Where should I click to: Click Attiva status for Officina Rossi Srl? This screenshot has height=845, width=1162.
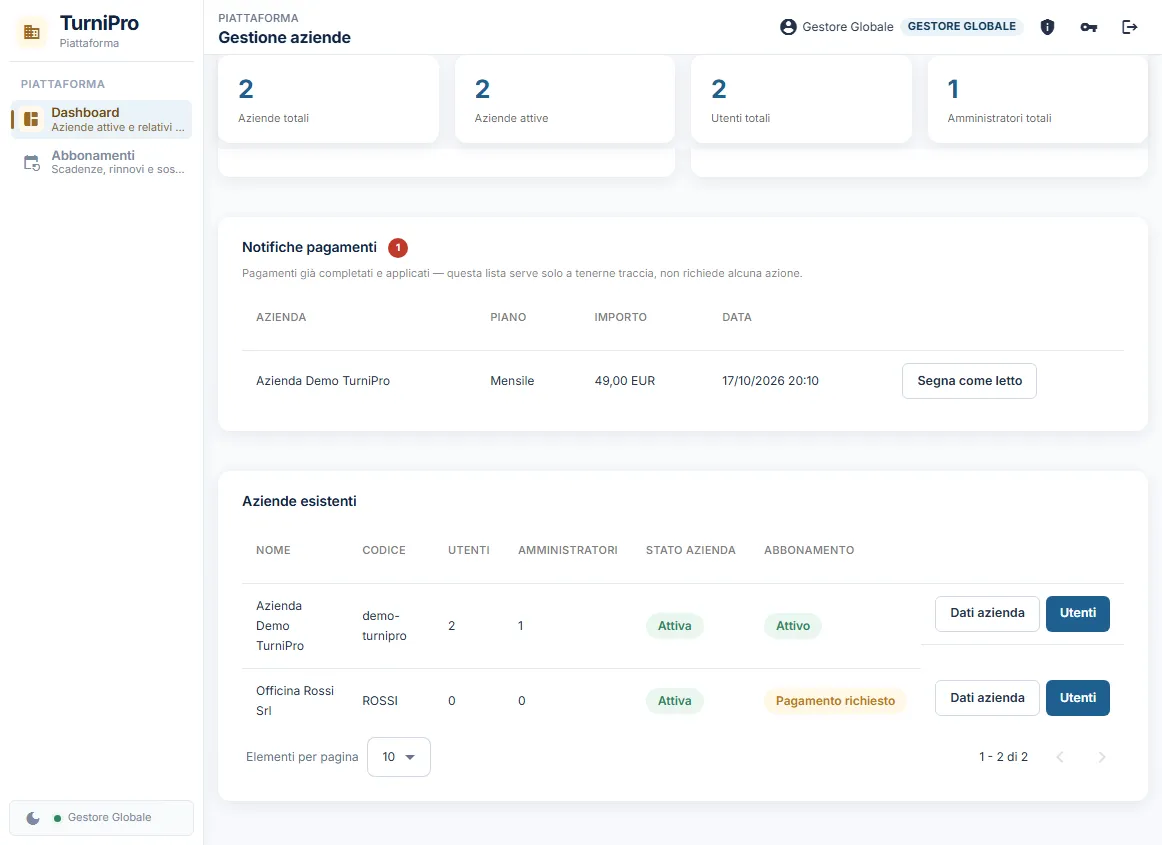[x=674, y=701]
